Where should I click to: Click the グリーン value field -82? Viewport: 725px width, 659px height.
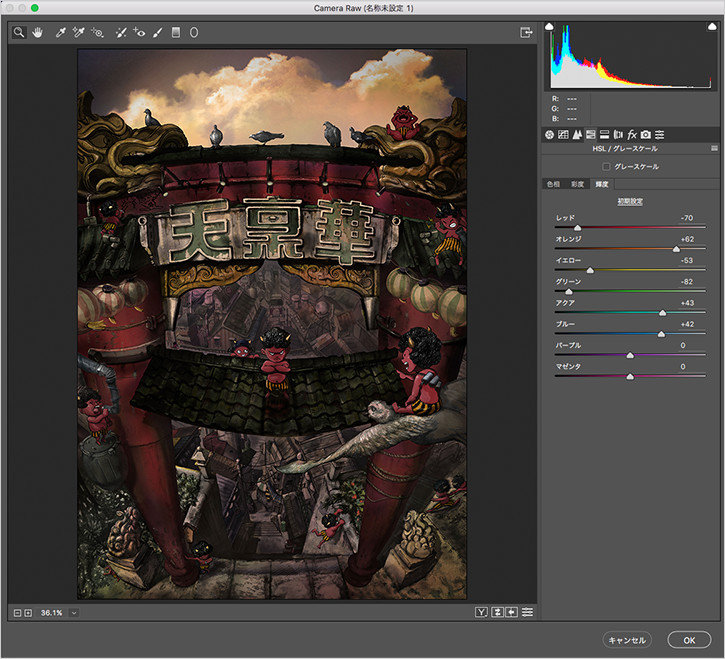pyautogui.click(x=687, y=282)
